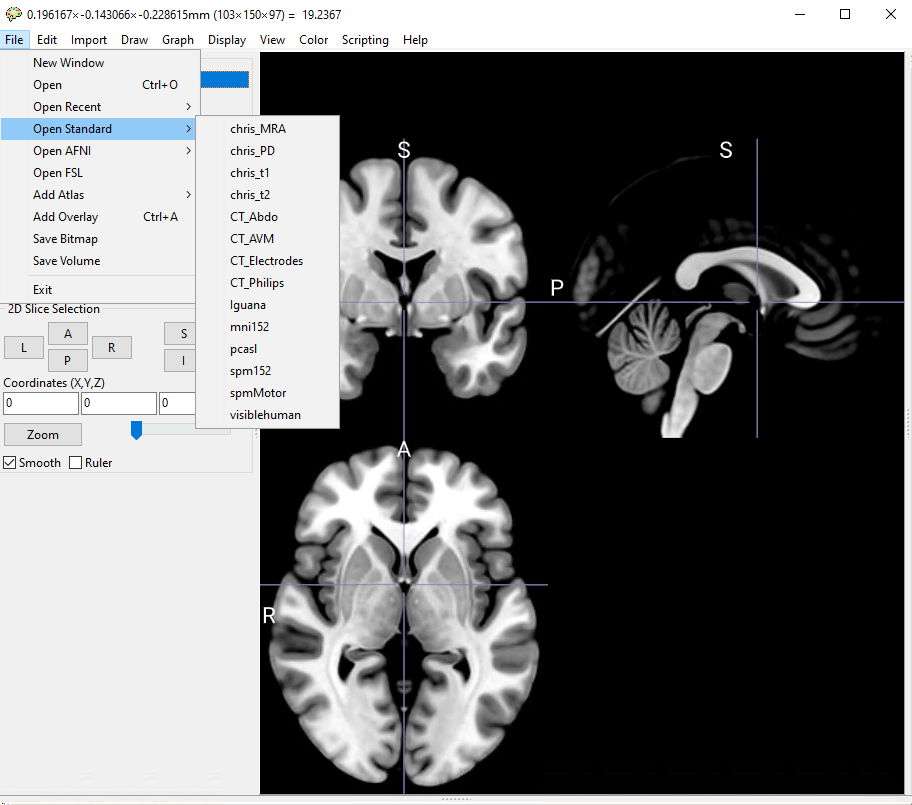This screenshot has width=912, height=805.
Task: Click the R slice direction button
Action: pos(112,347)
